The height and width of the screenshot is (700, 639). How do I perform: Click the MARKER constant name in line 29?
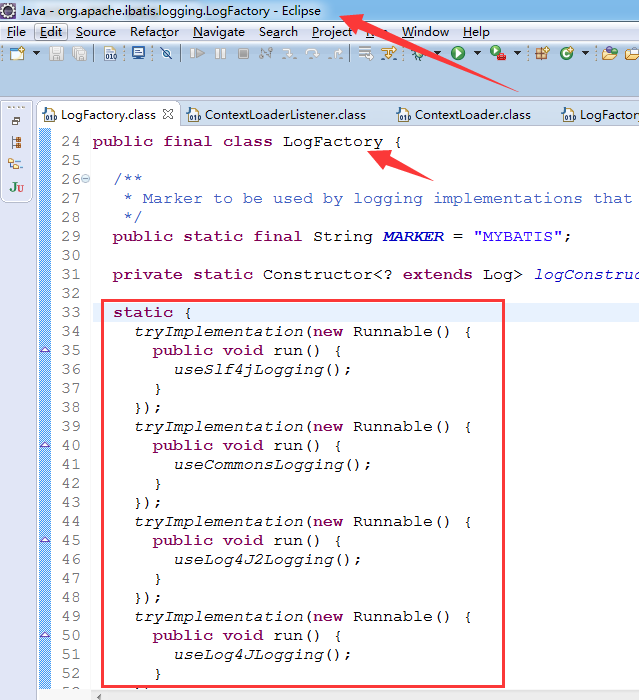point(413,236)
